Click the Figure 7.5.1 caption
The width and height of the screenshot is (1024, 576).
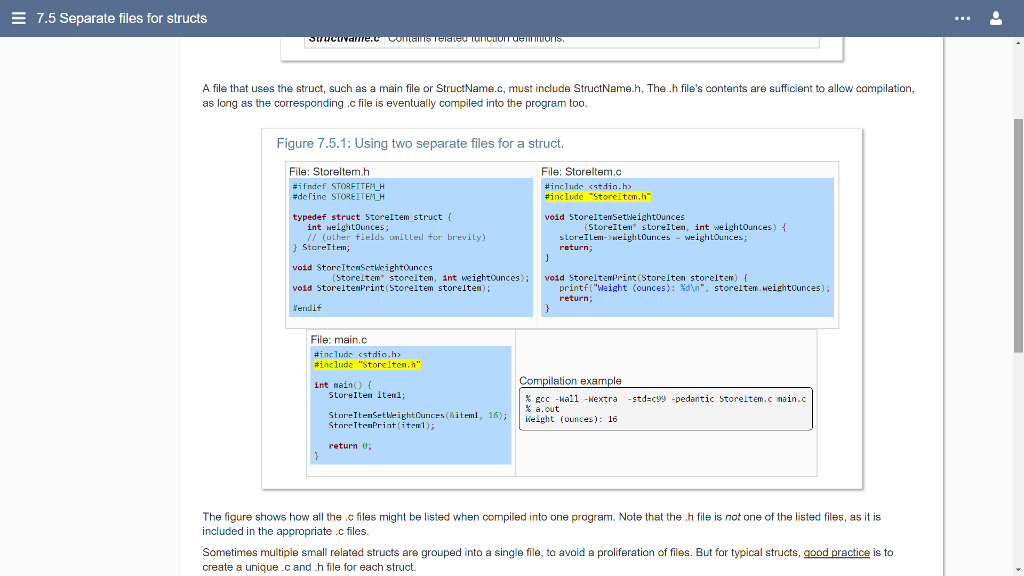pyautogui.click(x=420, y=143)
